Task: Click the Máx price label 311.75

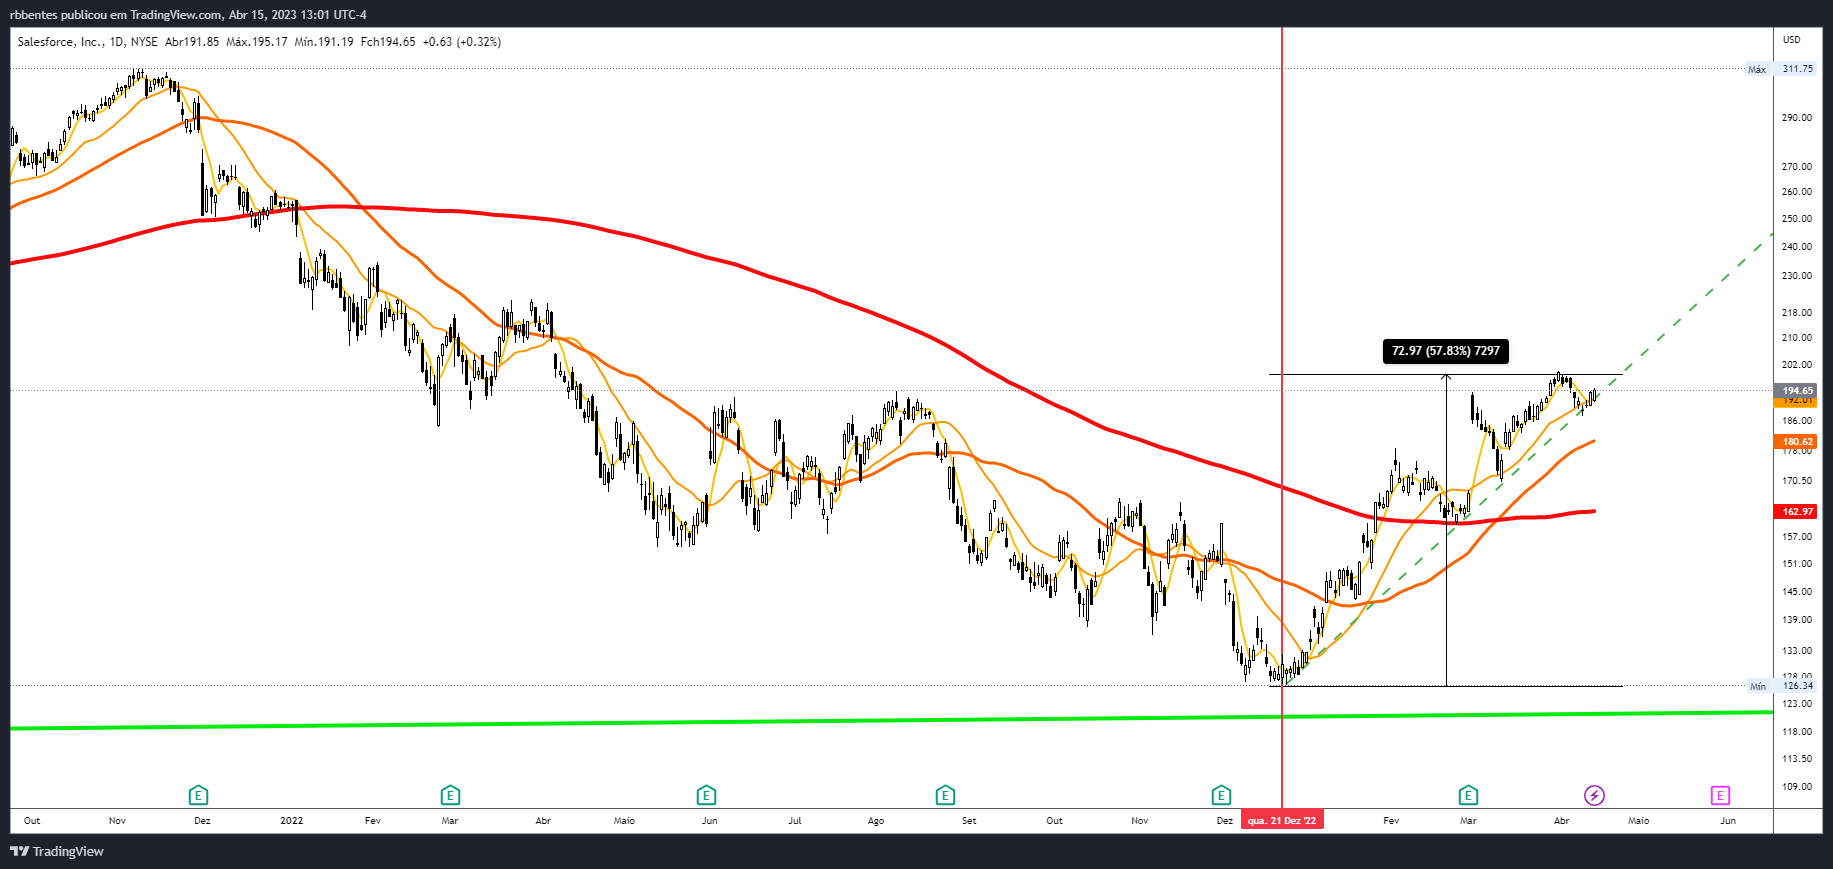Action: pyautogui.click(x=1797, y=69)
